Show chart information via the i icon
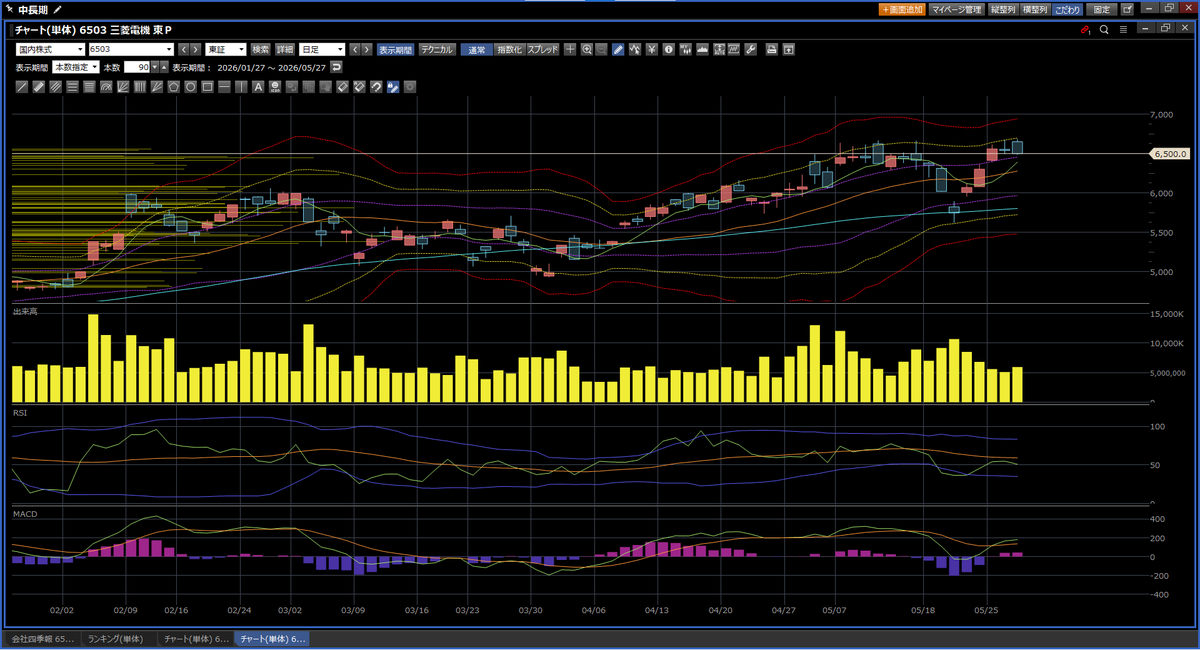1200x650 pixels. (x=668, y=48)
